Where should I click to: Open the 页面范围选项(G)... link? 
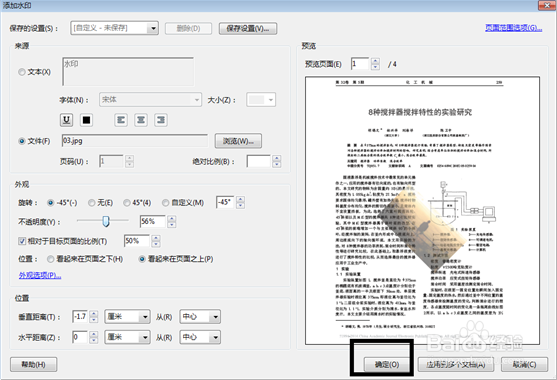[x=514, y=28]
